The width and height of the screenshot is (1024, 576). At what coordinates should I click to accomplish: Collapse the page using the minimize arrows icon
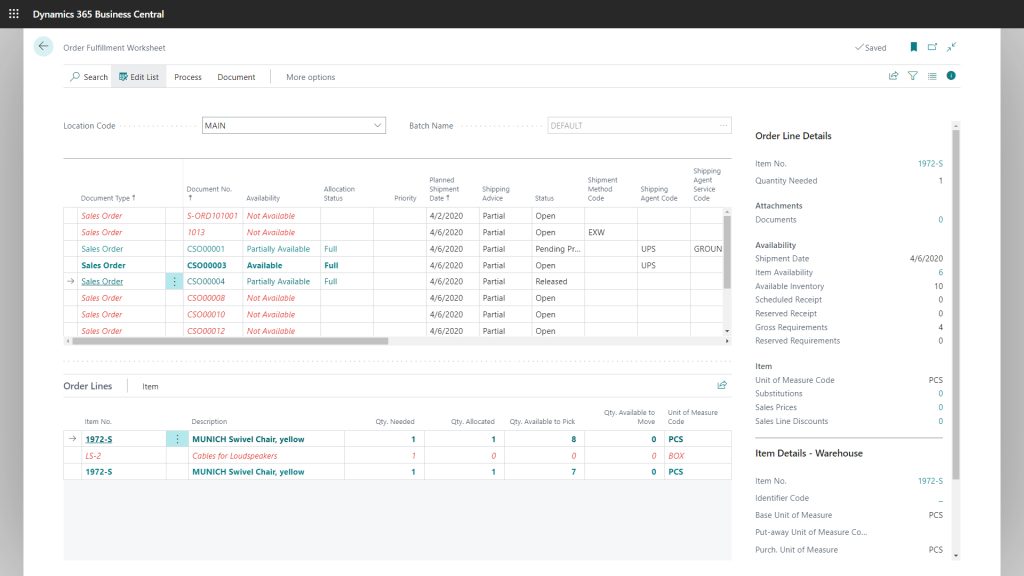pos(951,46)
